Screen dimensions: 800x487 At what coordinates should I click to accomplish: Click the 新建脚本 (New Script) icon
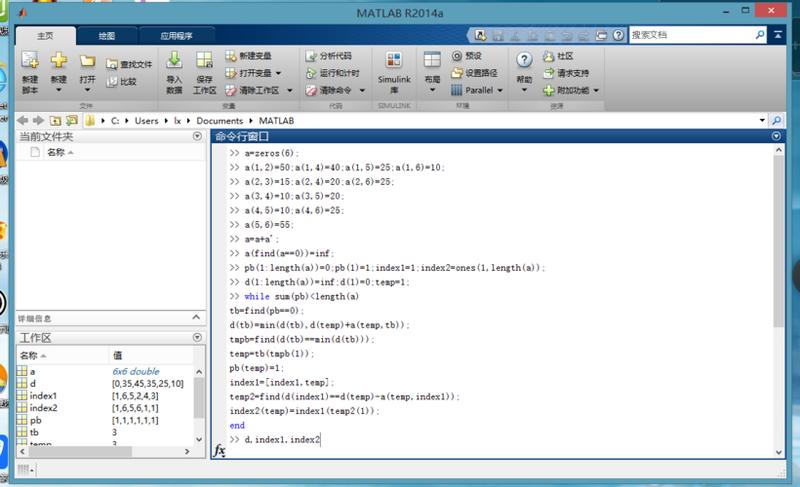(x=30, y=61)
